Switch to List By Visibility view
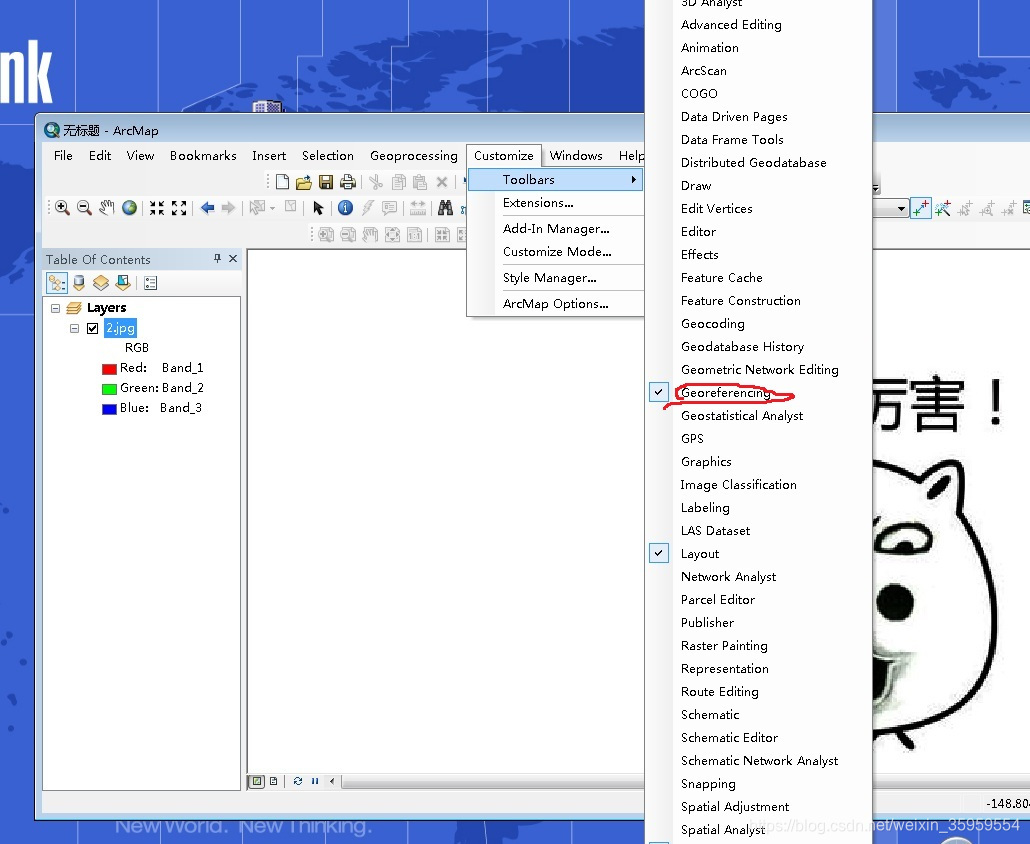 [101, 283]
